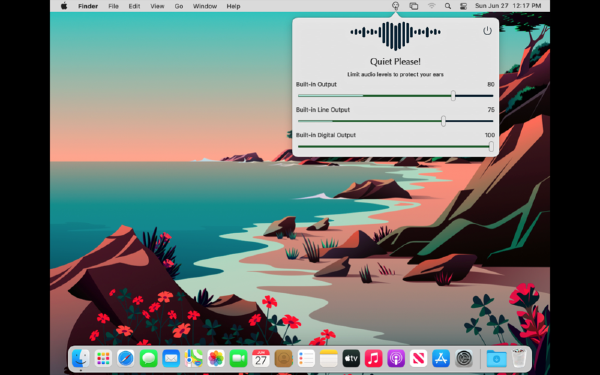This screenshot has height=375, width=600.
Task: Click "Limit audio levels to protect your ears"
Action: [x=395, y=75]
